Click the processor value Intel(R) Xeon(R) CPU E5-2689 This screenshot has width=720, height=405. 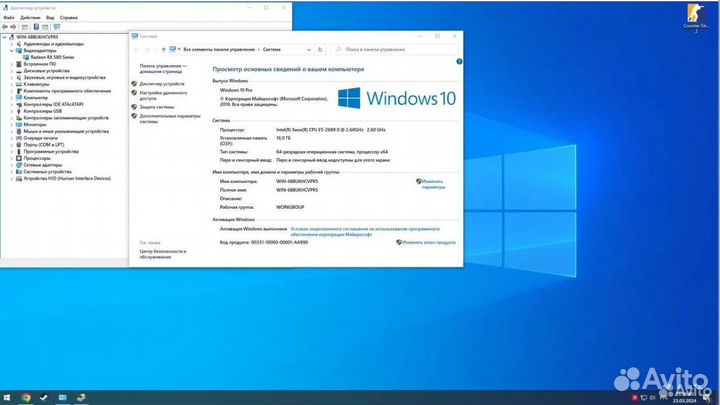(331, 130)
